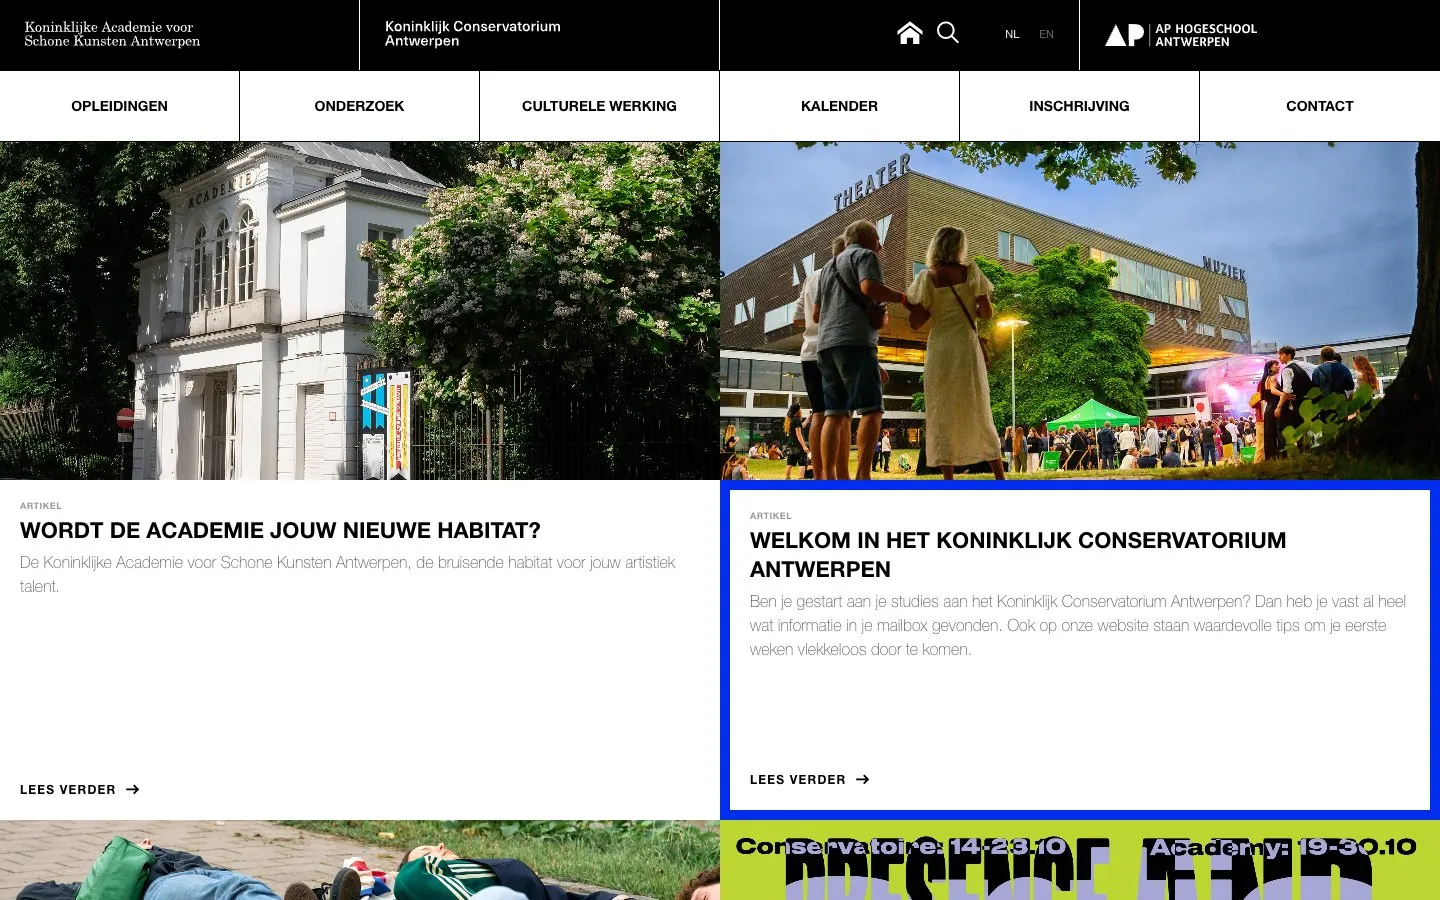
Task: Click the Artikel label above the Conservatorium headline
Action: [771, 516]
